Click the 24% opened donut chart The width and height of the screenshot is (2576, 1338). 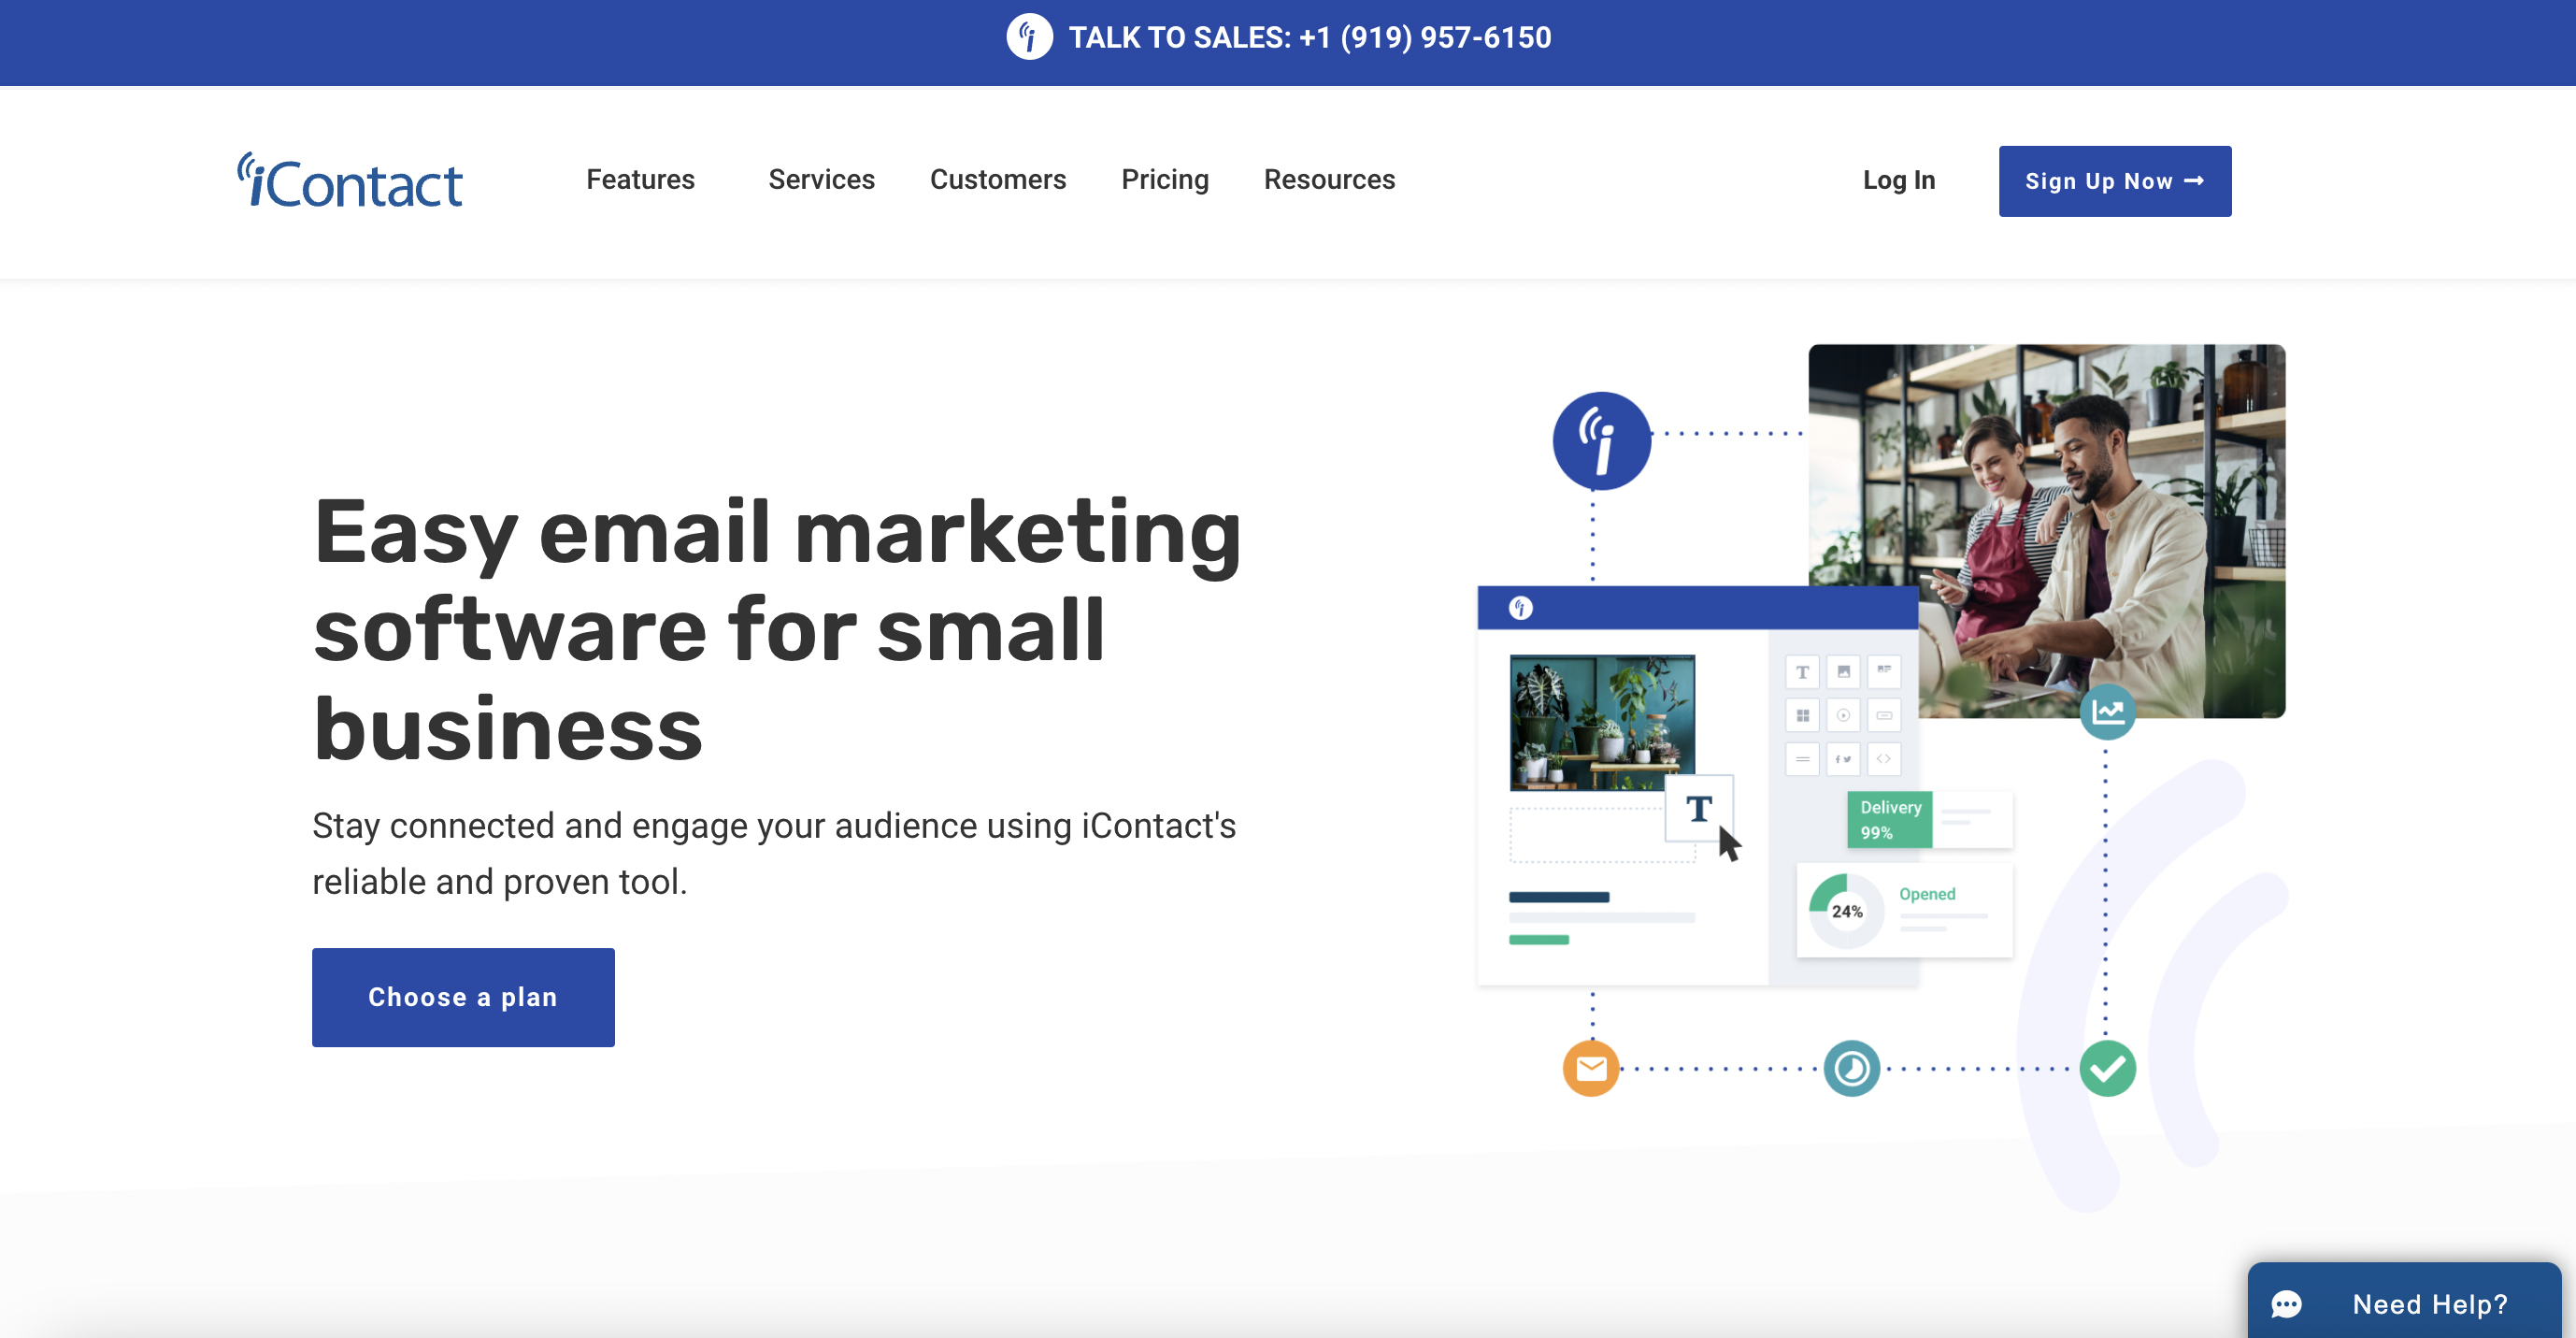(x=1845, y=910)
